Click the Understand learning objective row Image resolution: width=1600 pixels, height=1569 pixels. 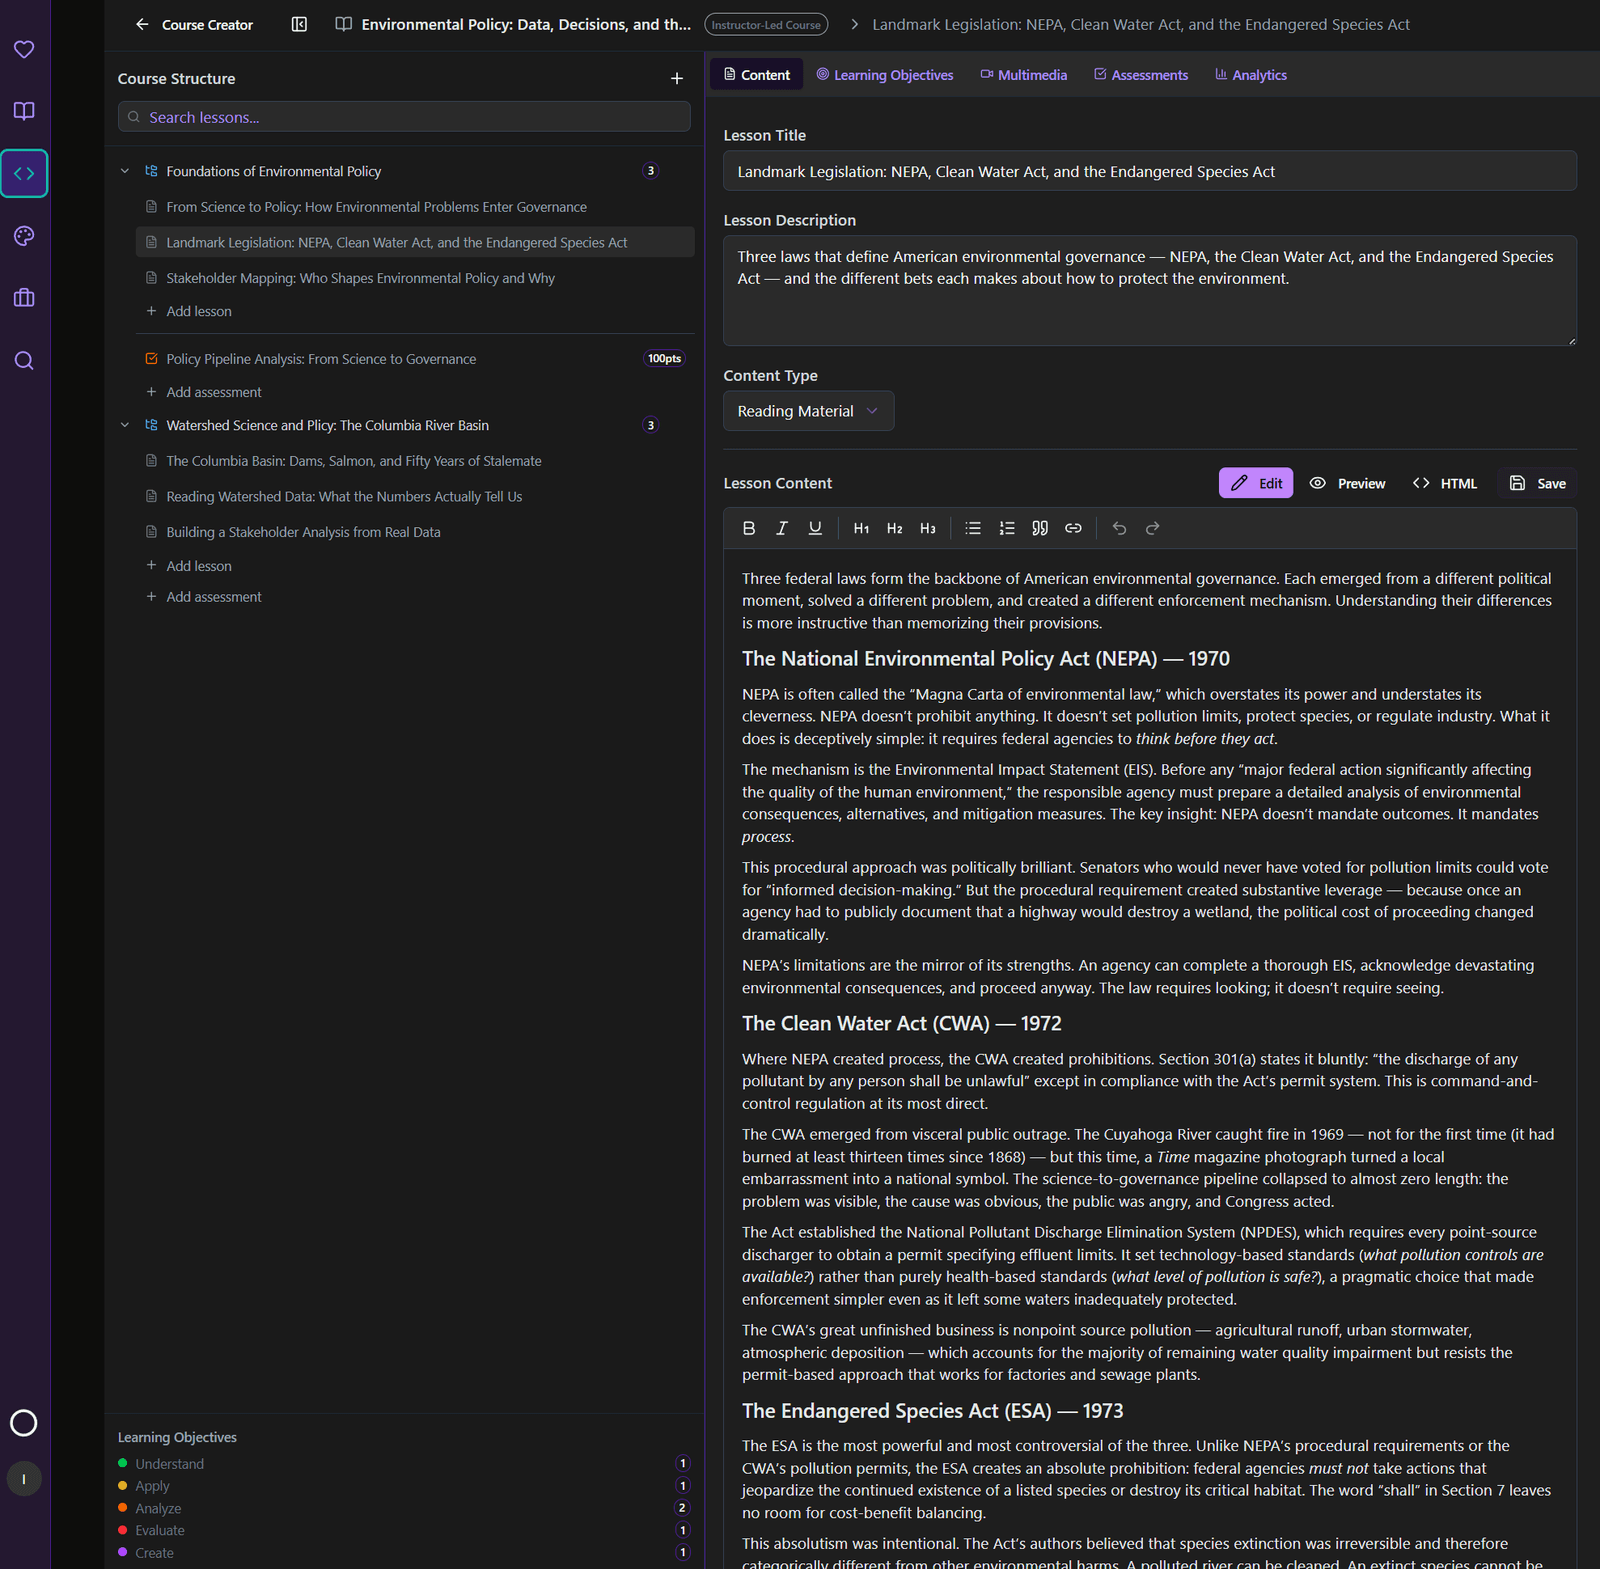[404, 1464]
